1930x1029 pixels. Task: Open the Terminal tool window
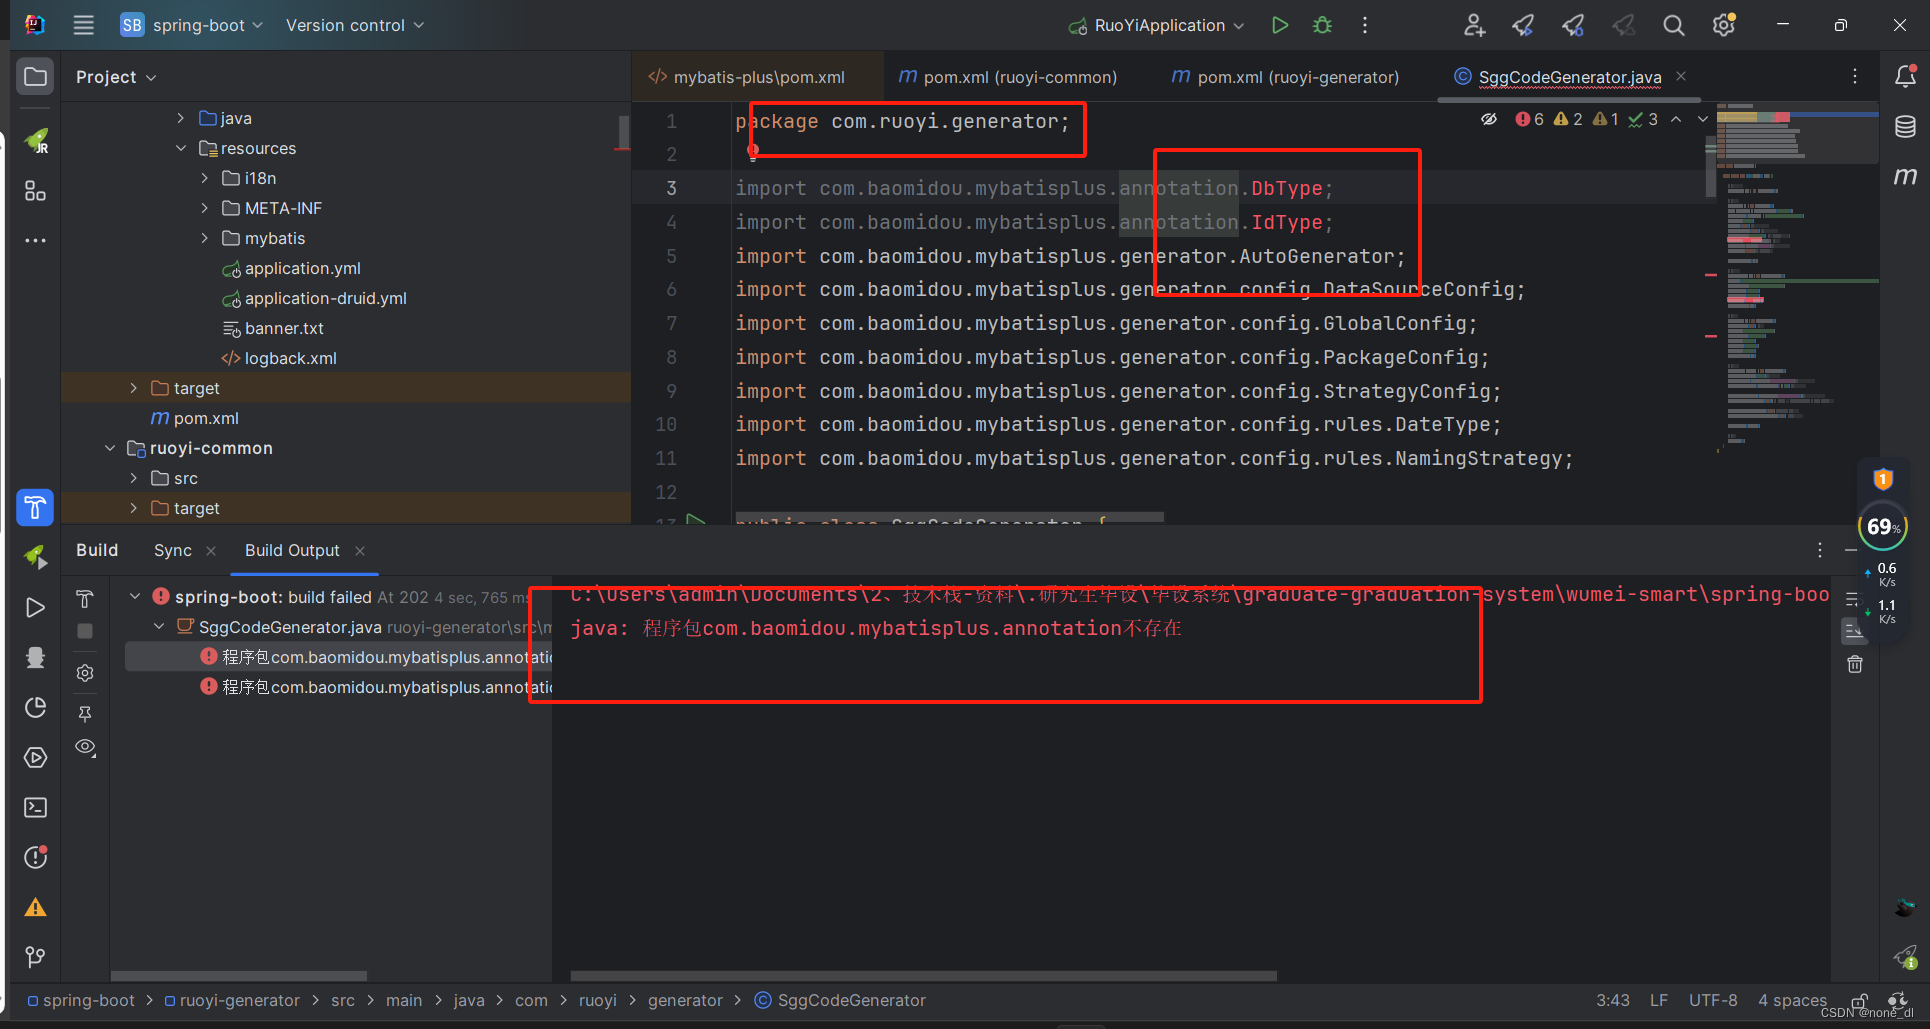[x=35, y=807]
